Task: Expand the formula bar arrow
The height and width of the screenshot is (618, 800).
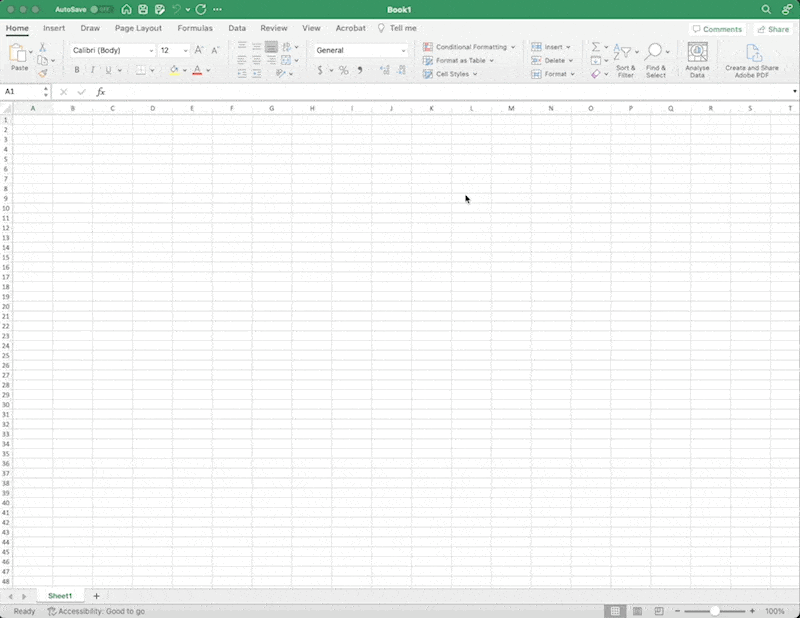Action: point(794,91)
